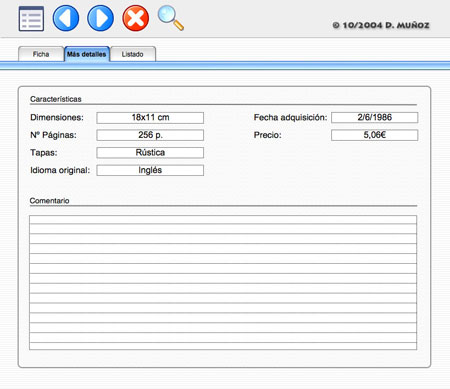This screenshot has width=450, height=389.
Task: Edit the Tapas field Rústica
Action: click(x=150, y=153)
